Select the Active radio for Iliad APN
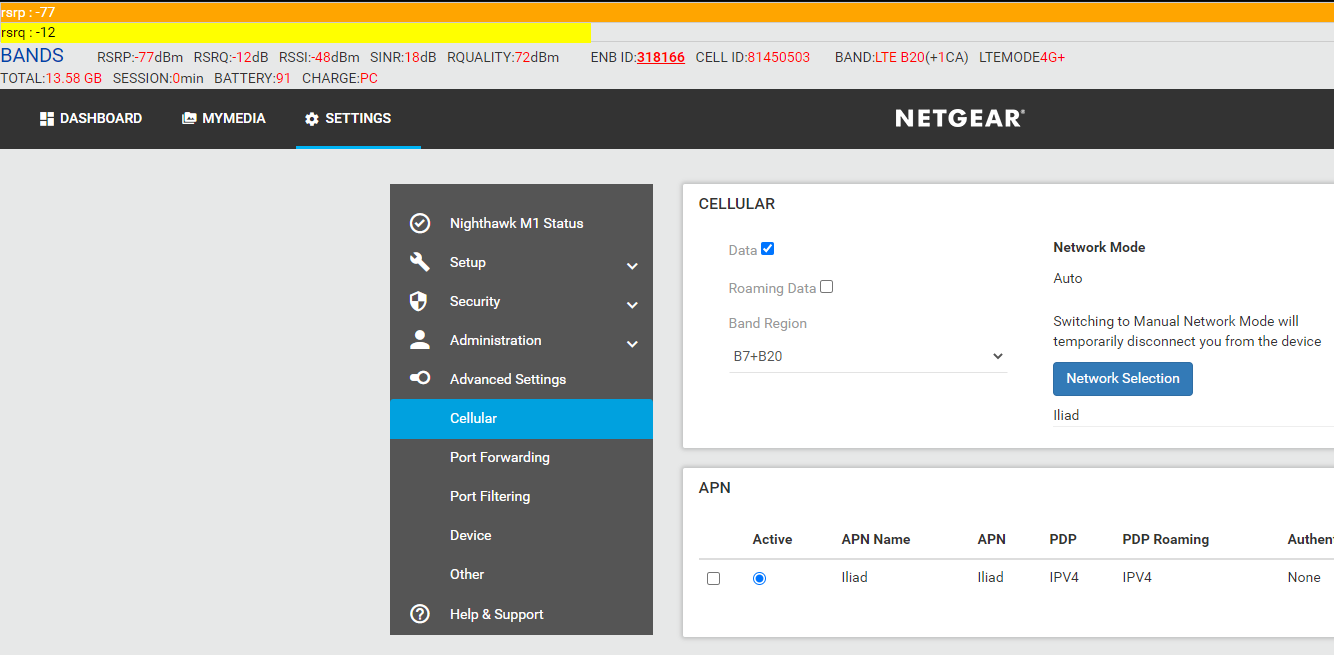 [x=759, y=578]
